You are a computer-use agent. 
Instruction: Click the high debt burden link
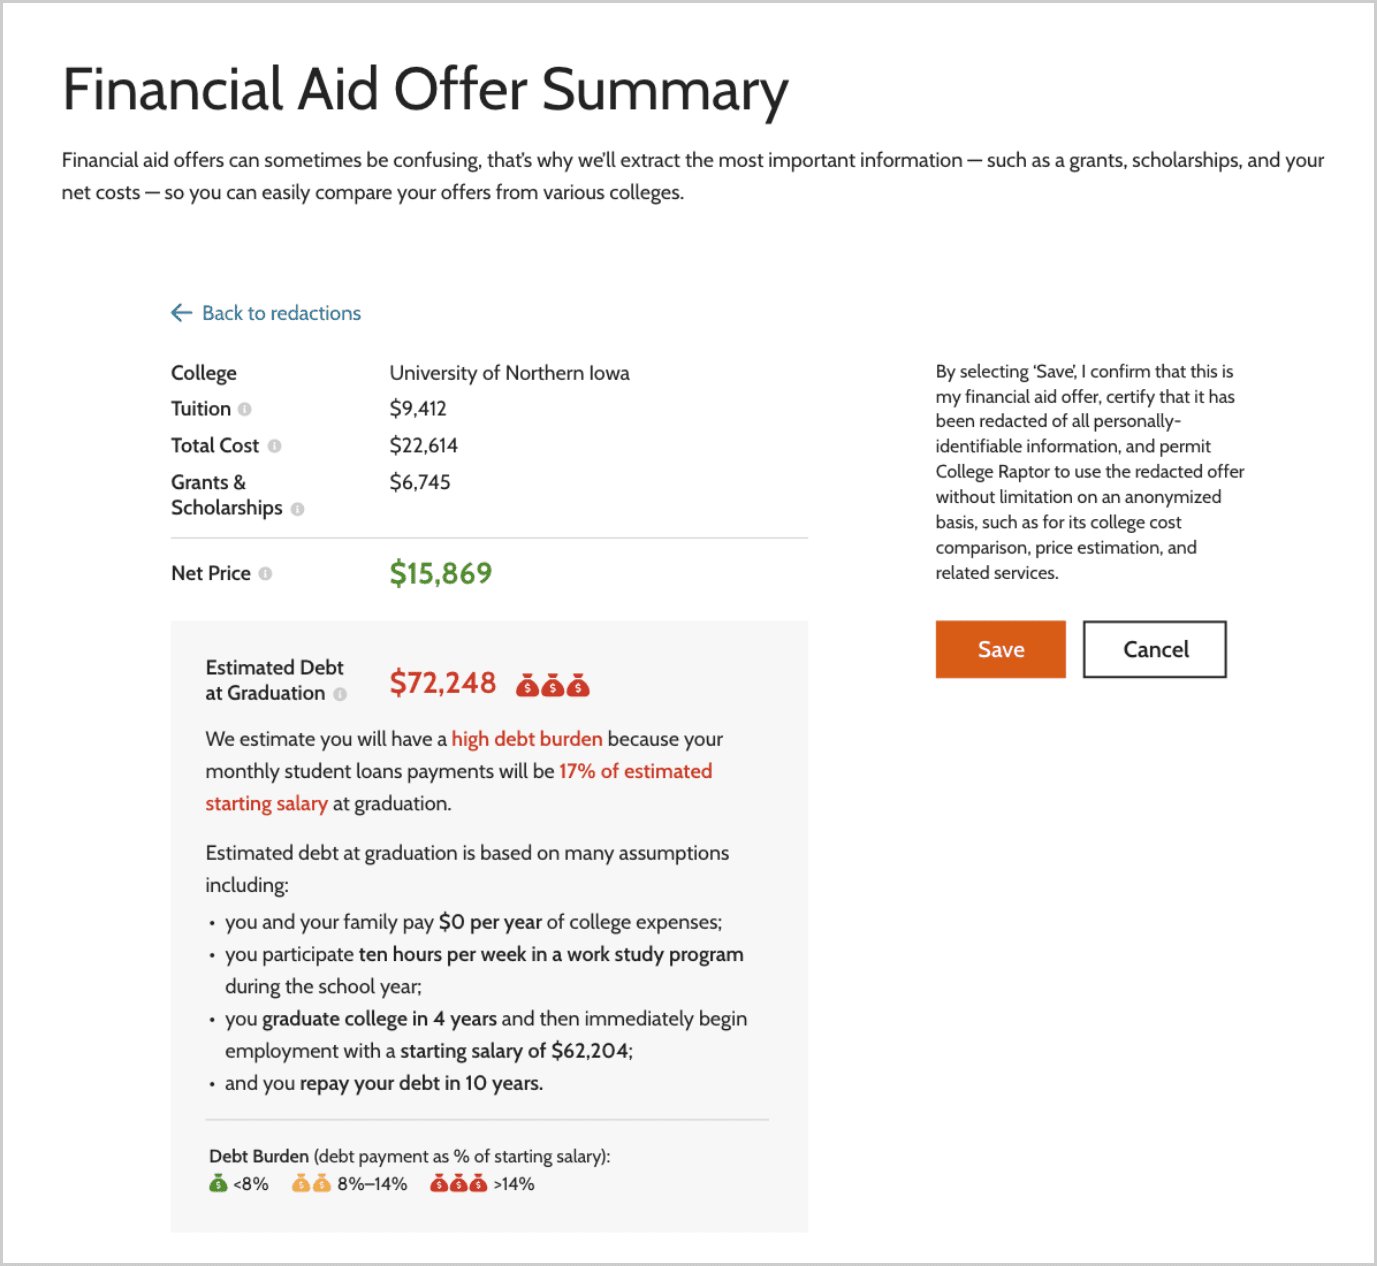click(x=527, y=739)
